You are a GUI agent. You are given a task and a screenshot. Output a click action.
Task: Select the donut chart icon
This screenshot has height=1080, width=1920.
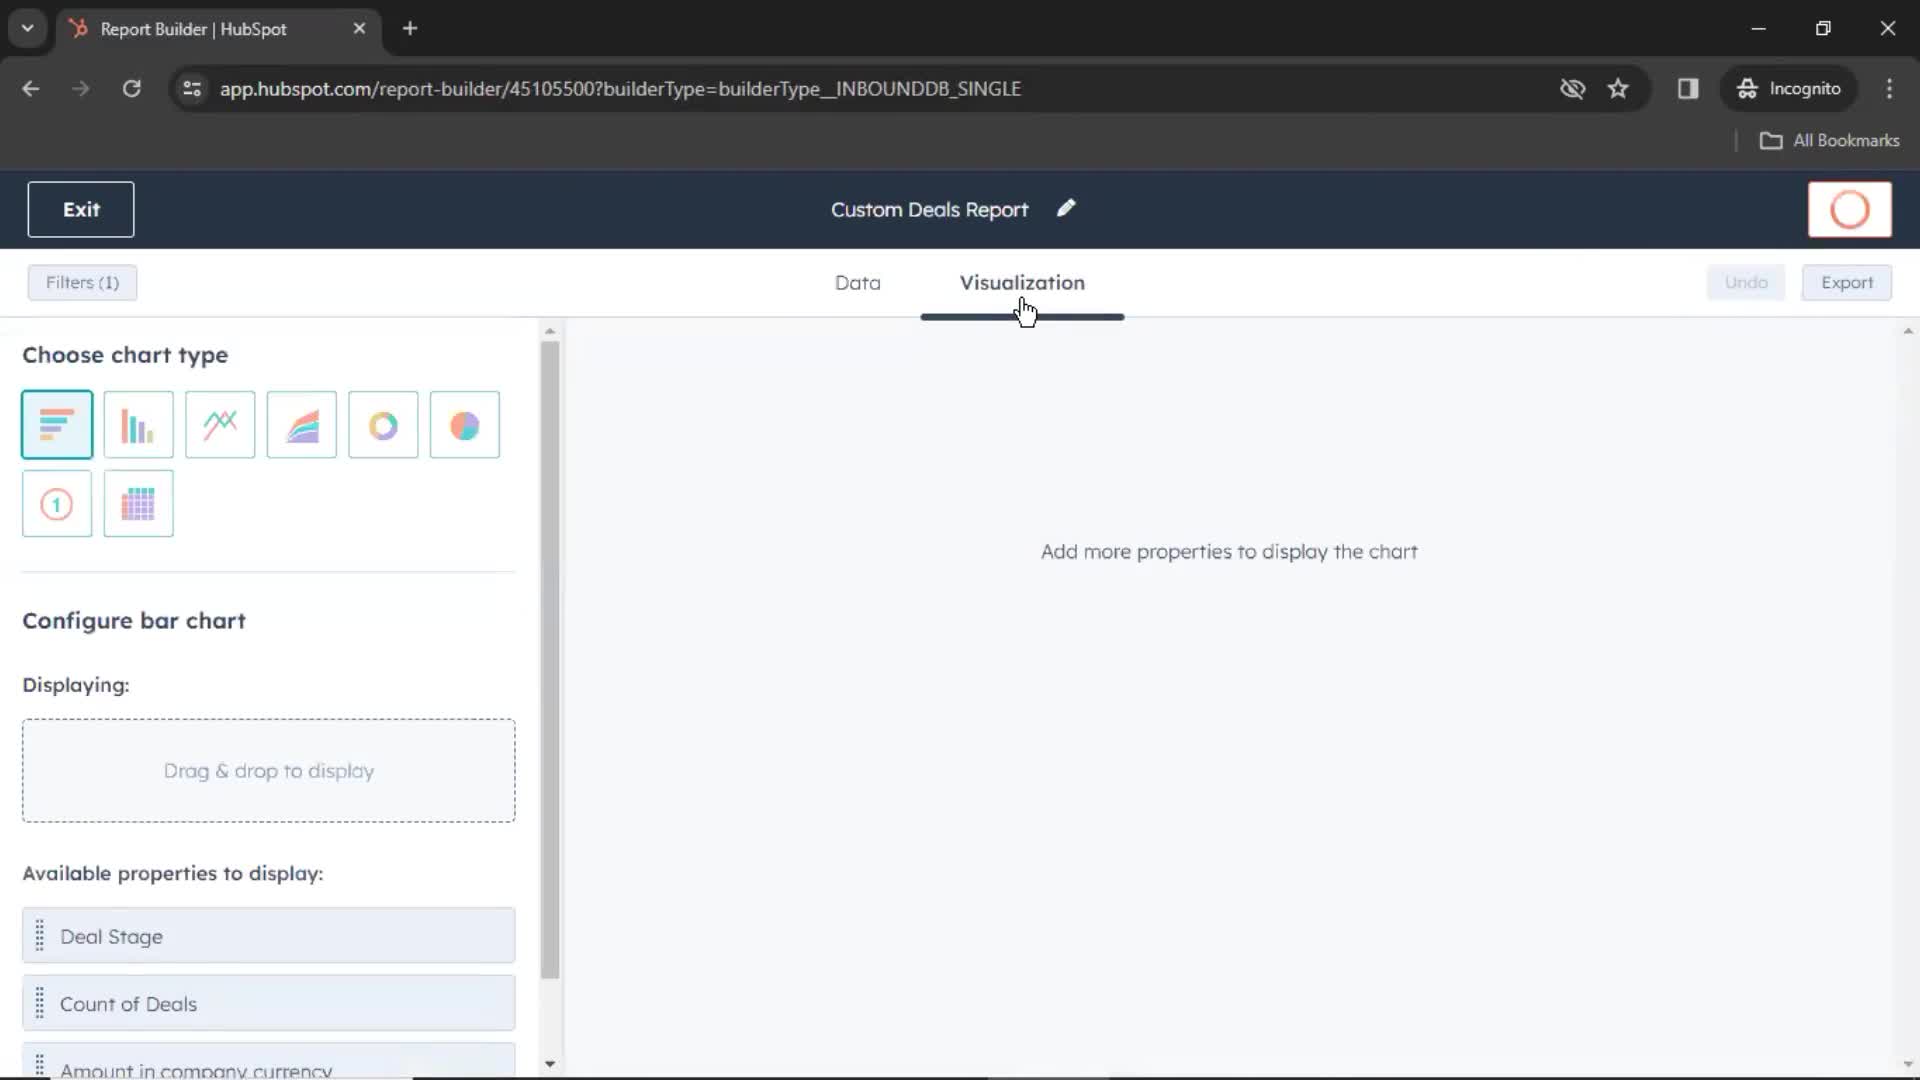click(382, 423)
